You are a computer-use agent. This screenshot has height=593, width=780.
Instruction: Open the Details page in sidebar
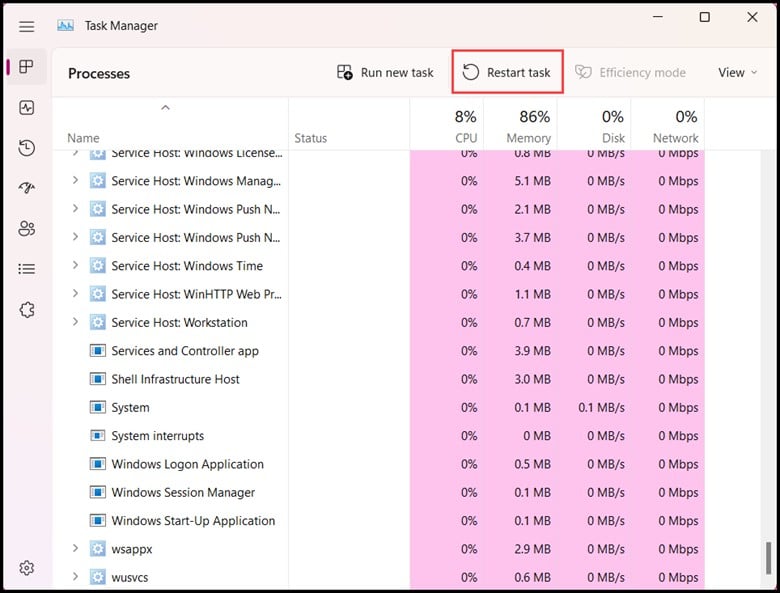click(x=26, y=269)
